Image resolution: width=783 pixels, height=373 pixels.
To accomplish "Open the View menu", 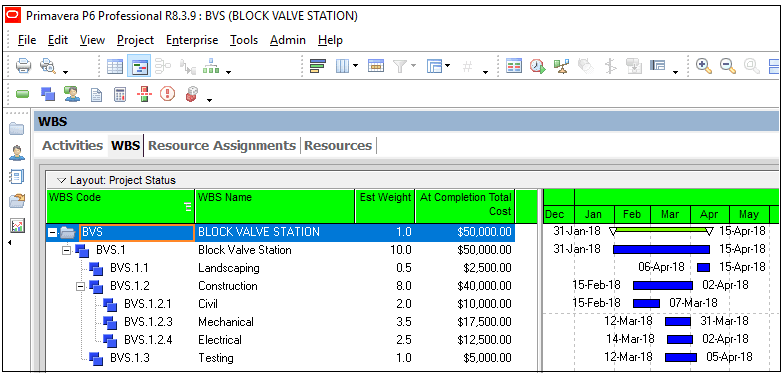I will click(92, 40).
